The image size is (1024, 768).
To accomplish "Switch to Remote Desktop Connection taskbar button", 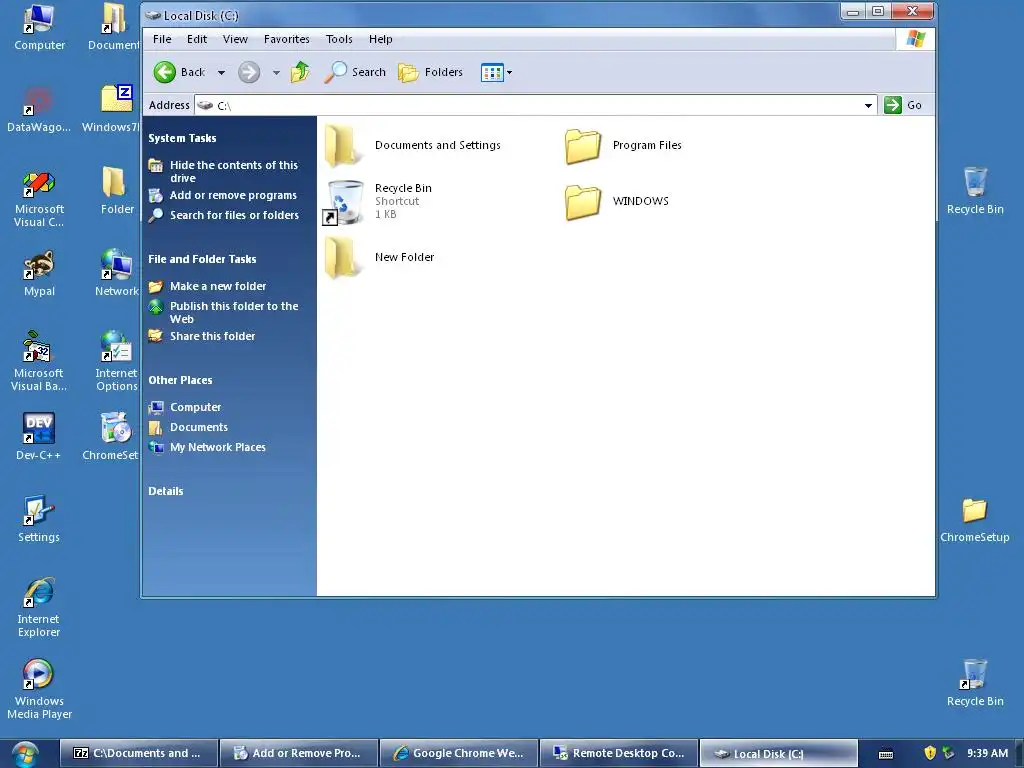I will pos(619,754).
